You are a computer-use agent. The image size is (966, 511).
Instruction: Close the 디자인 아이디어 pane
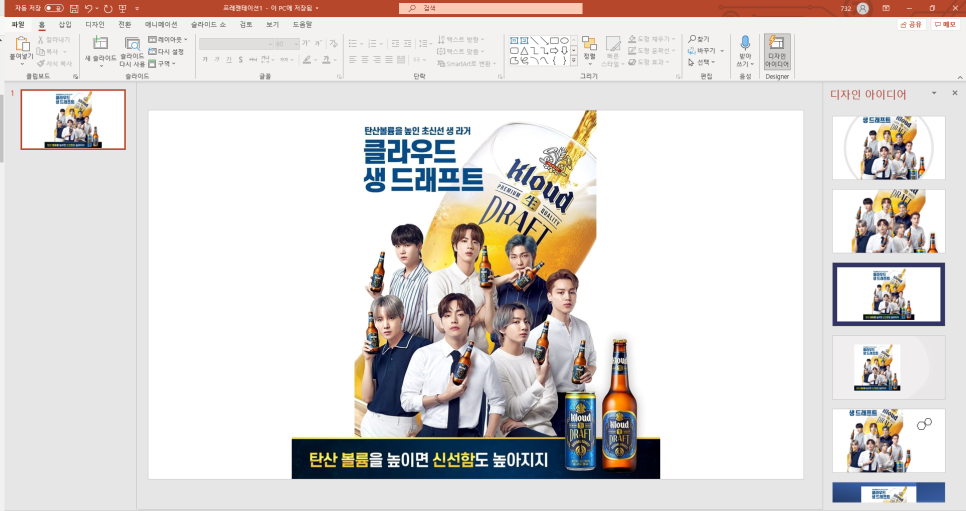click(x=955, y=93)
